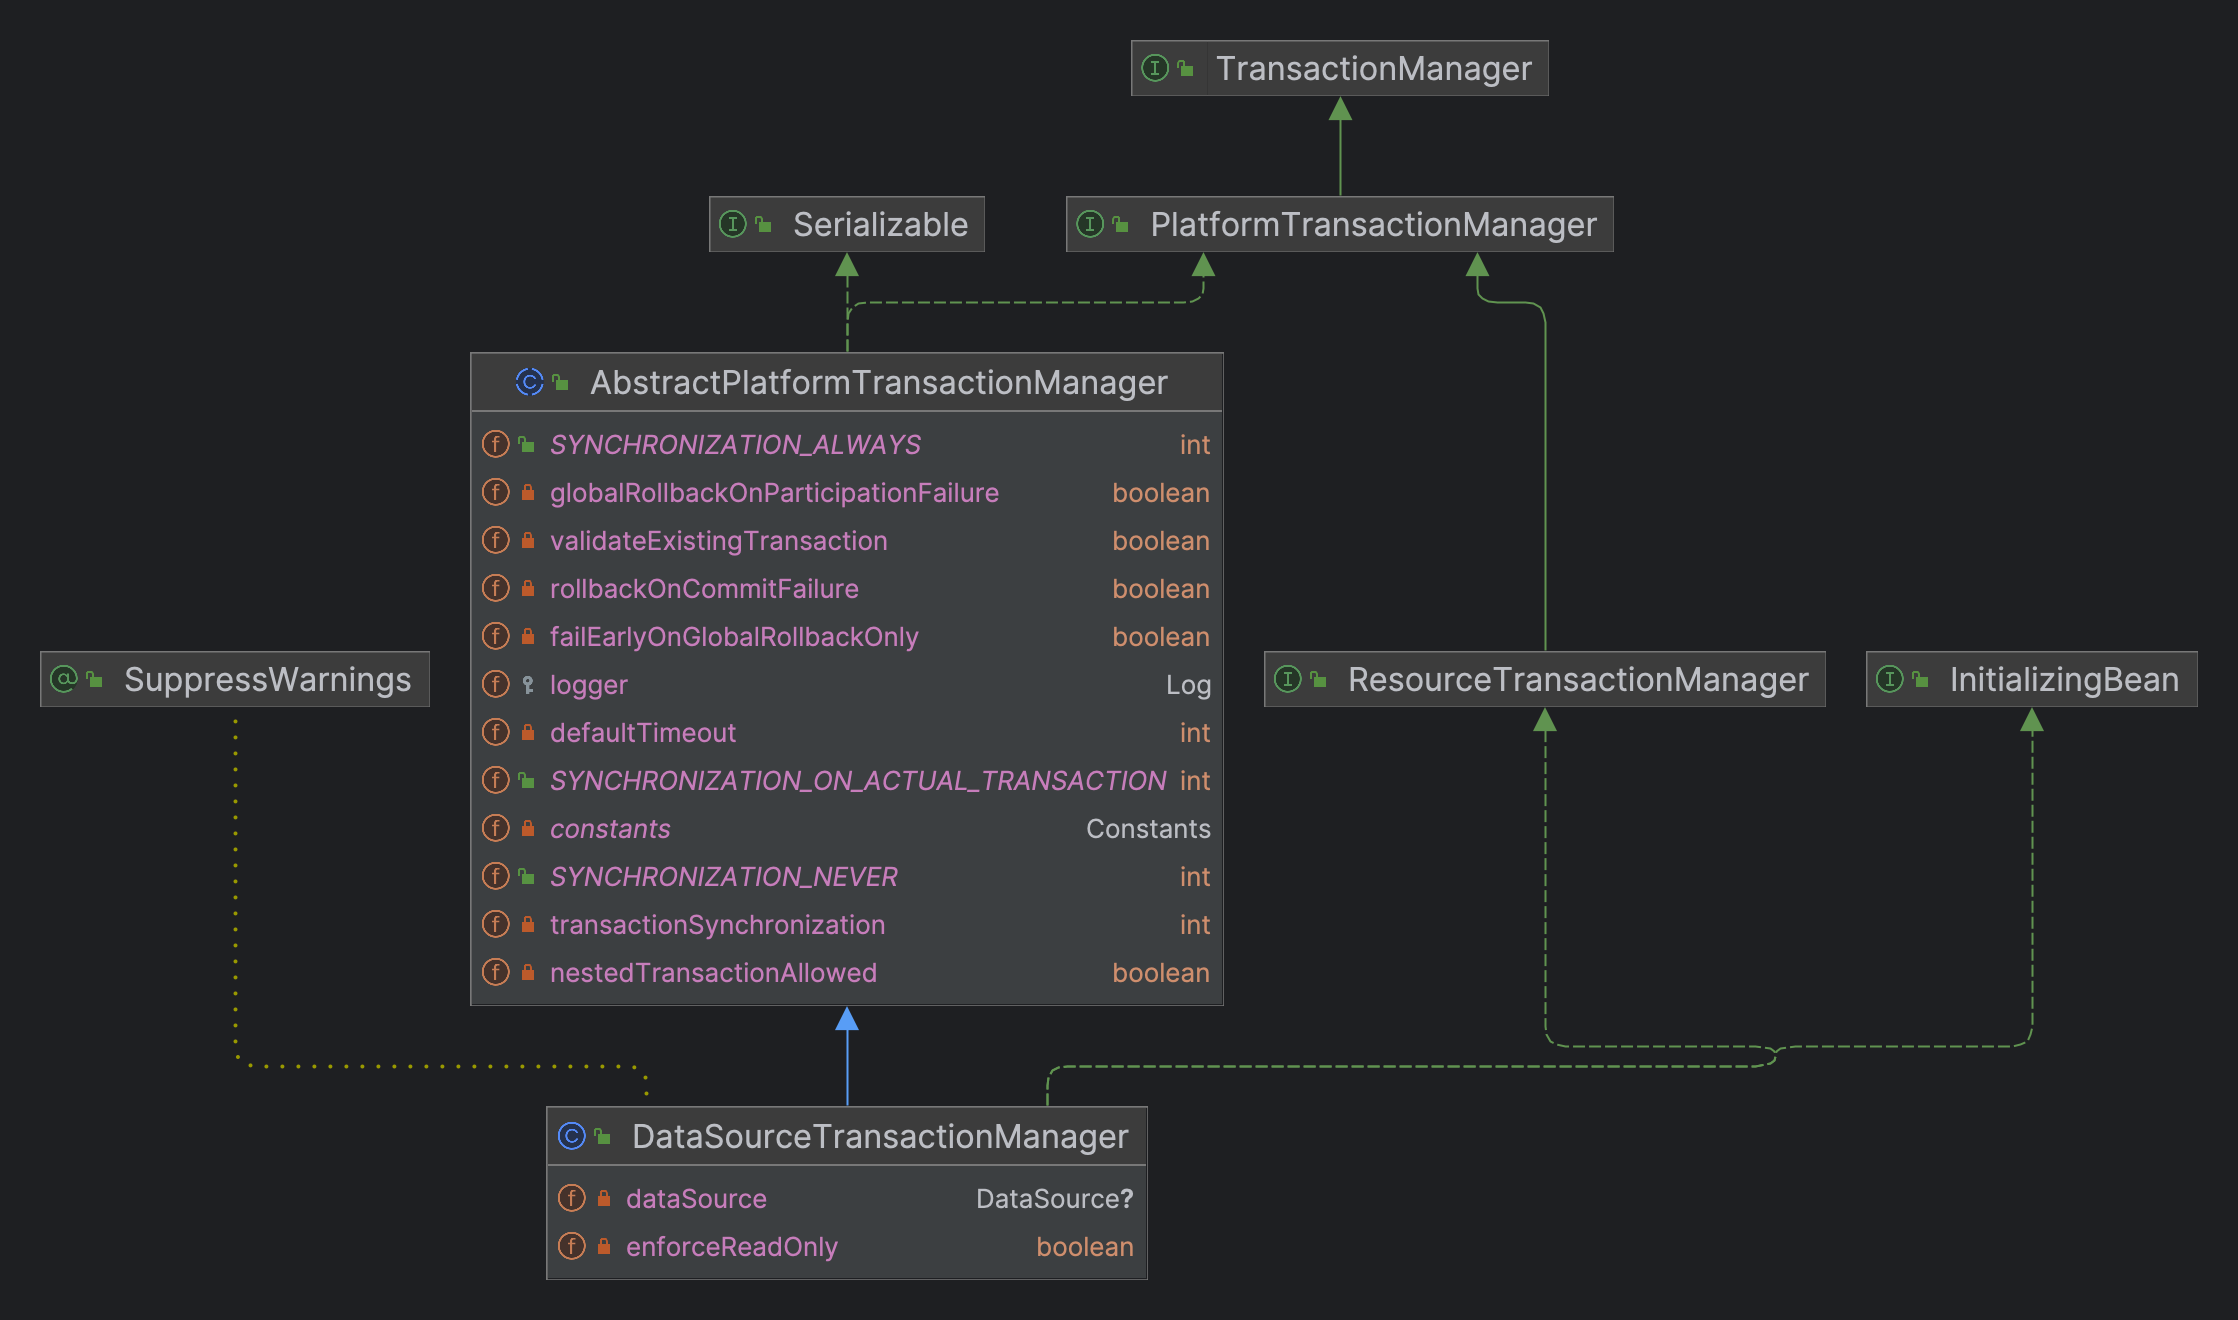Click the validateExistingTransaction field name

click(718, 540)
